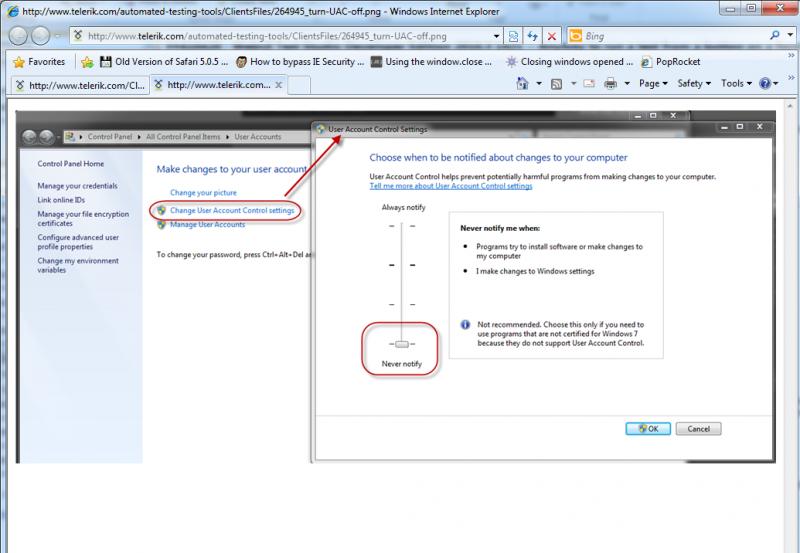
Task: Click the telerik site icon in address bar
Action: (78, 36)
